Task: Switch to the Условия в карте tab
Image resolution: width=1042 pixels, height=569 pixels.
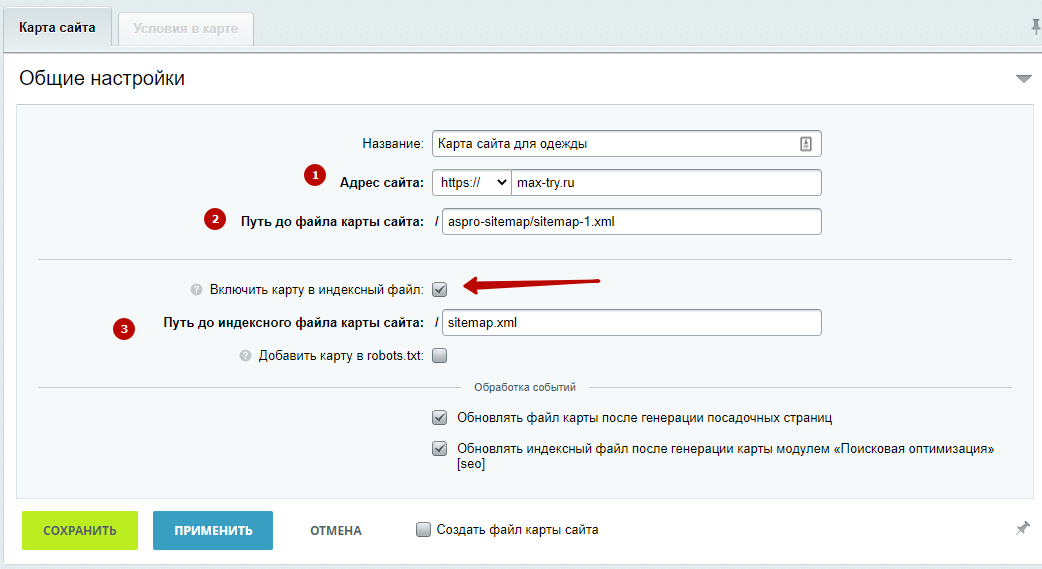Action: pos(185,28)
